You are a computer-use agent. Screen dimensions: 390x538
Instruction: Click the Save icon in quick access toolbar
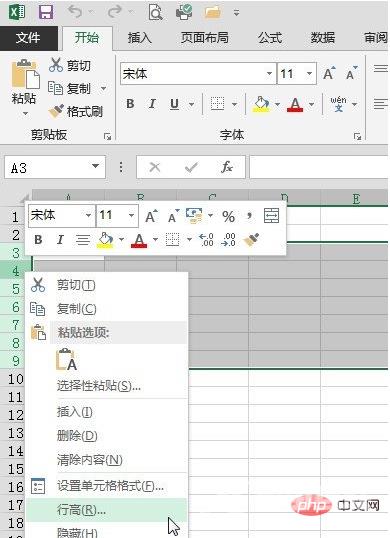click(46, 12)
